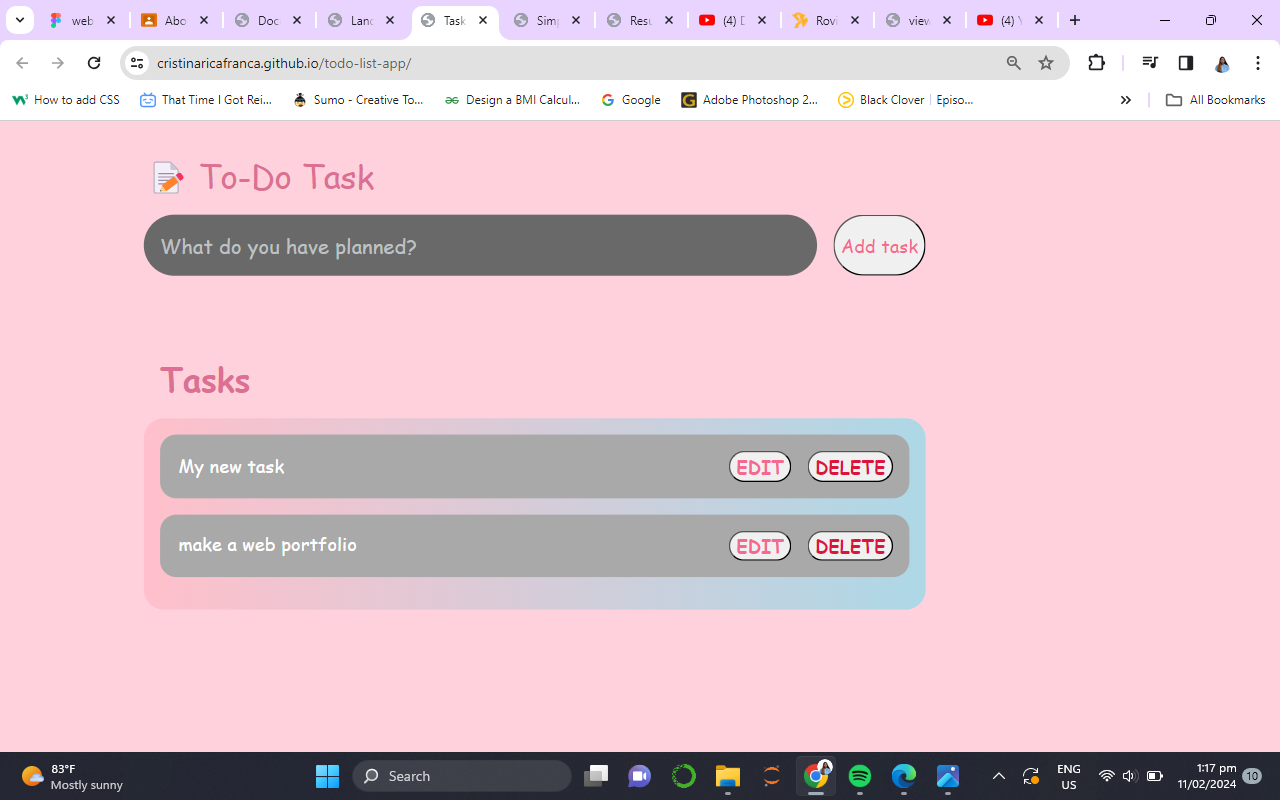The height and width of the screenshot is (800, 1280).
Task: Edit the 'My new task' item
Action: (759, 467)
